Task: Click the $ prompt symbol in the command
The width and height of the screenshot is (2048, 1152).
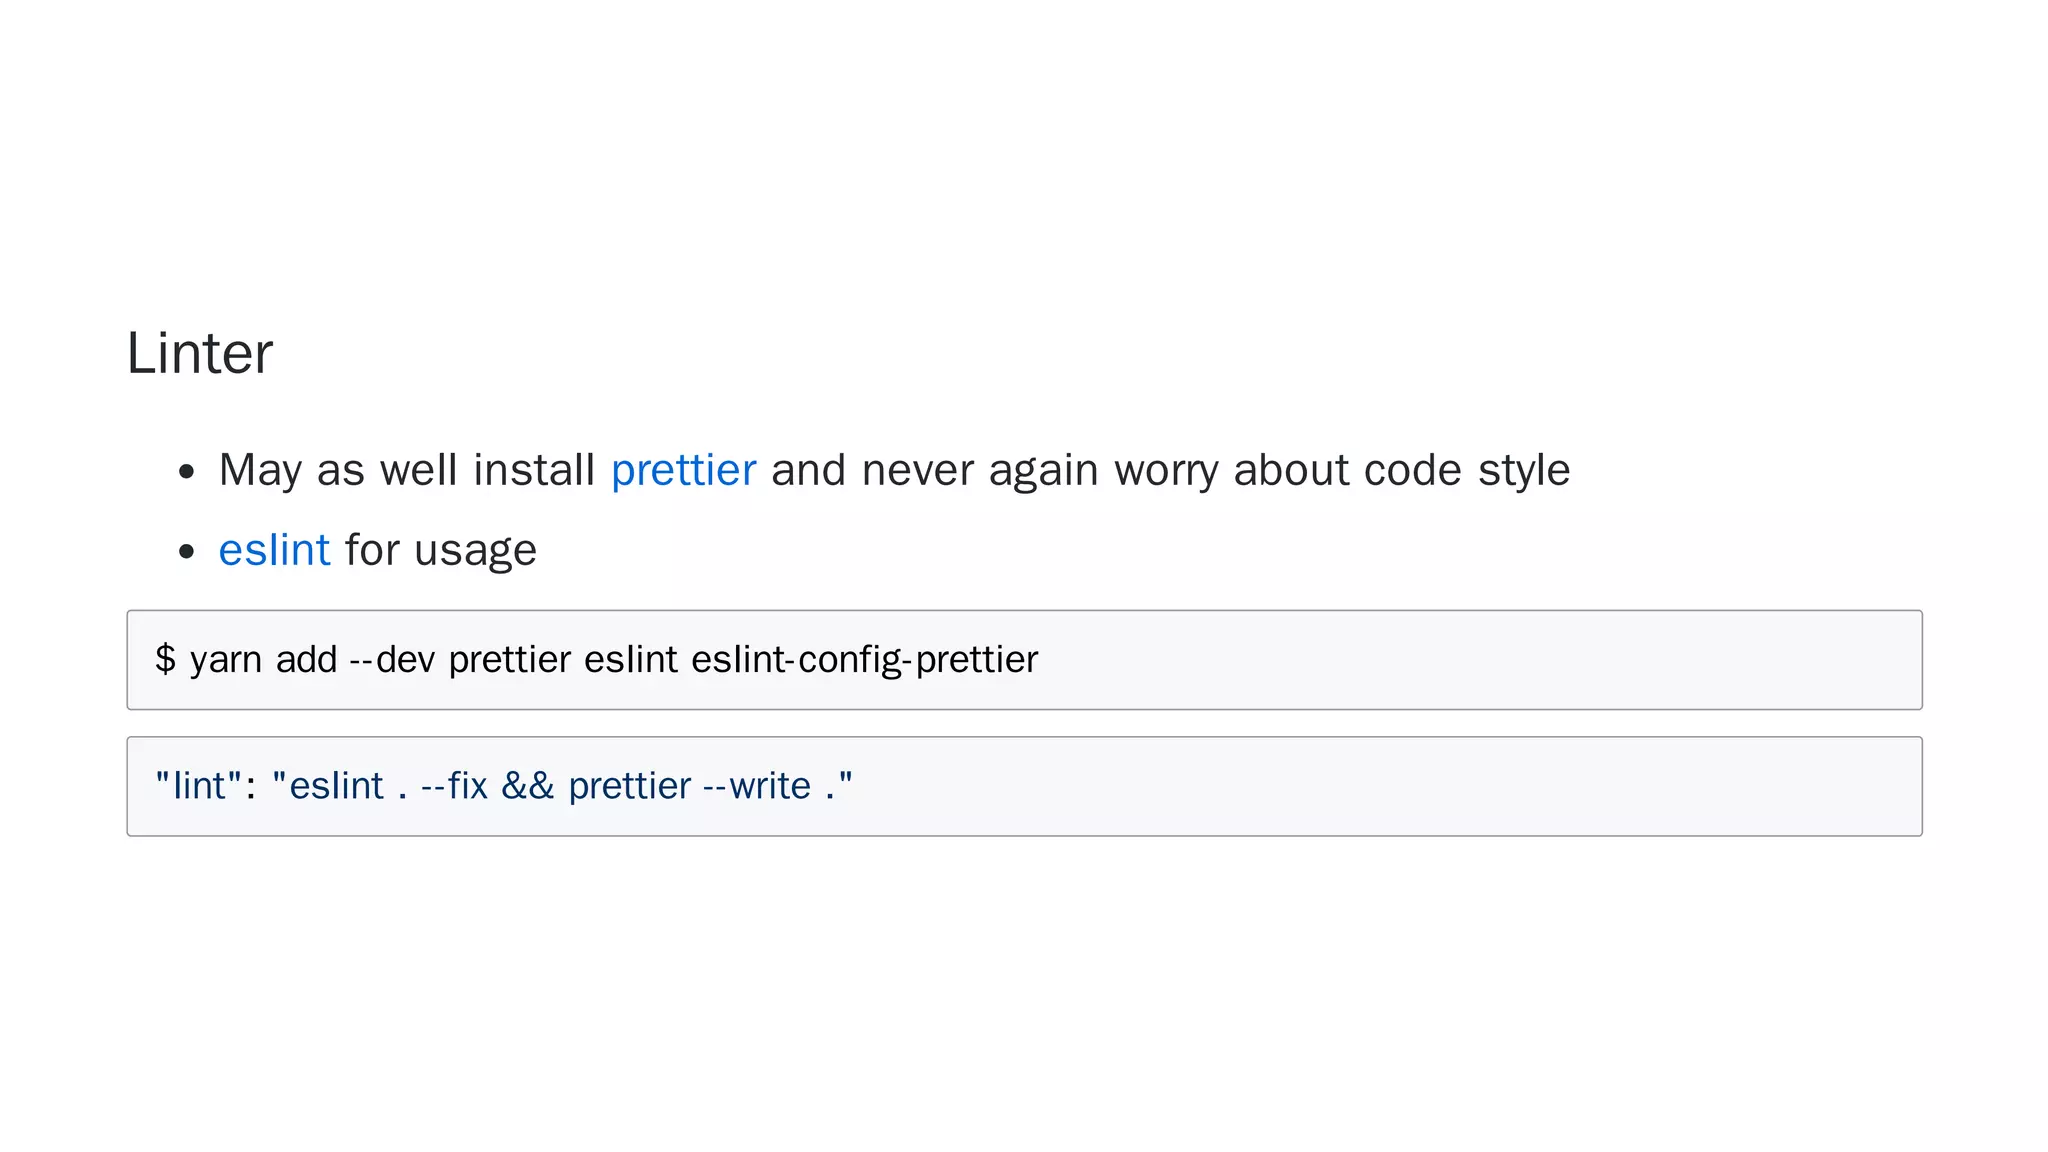Action: (165, 660)
